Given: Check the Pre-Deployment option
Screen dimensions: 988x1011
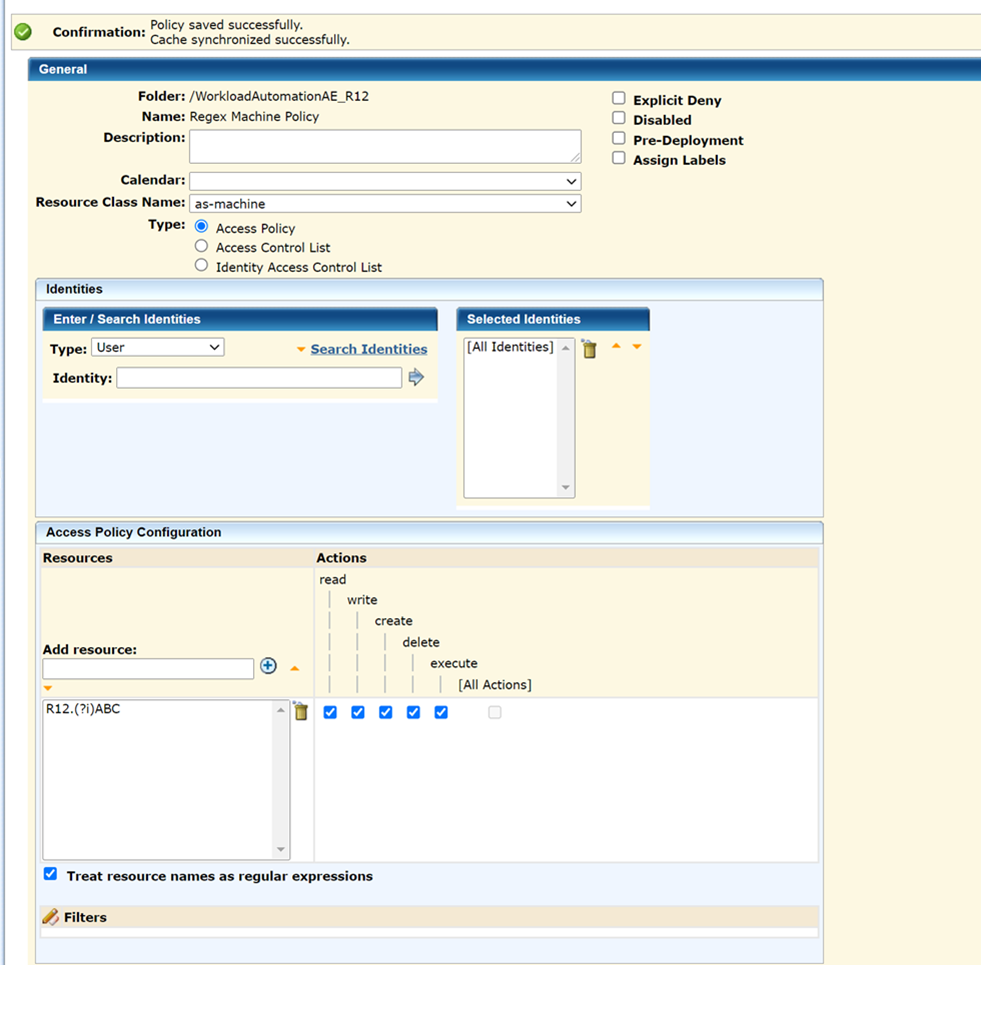Looking at the screenshot, I should [x=618, y=138].
